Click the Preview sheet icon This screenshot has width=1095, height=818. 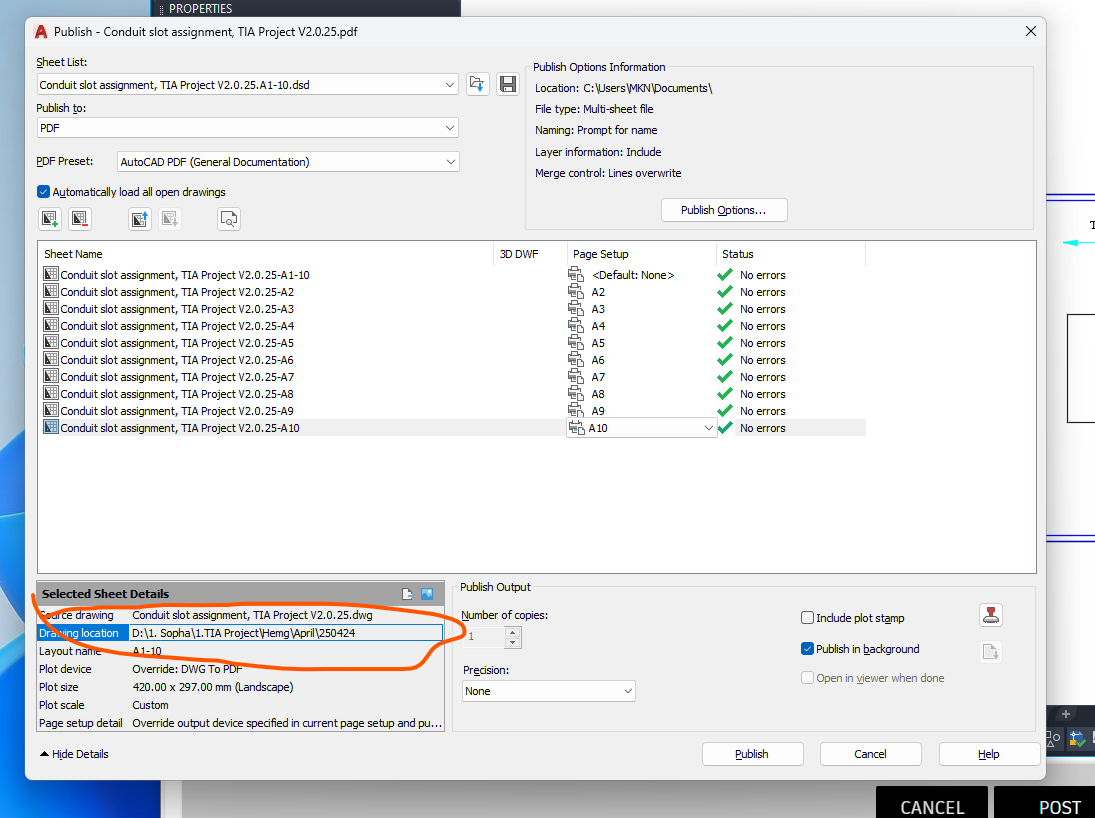tap(229, 219)
